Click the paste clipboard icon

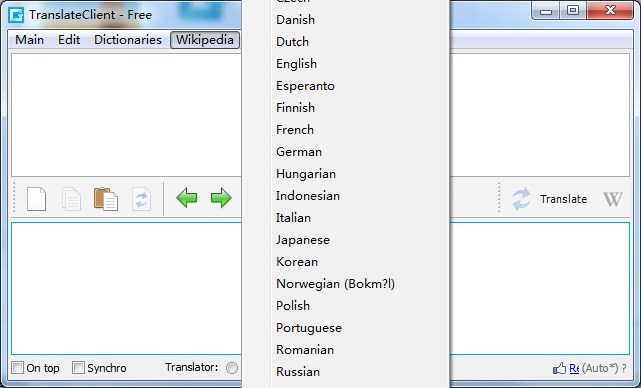[x=106, y=199]
